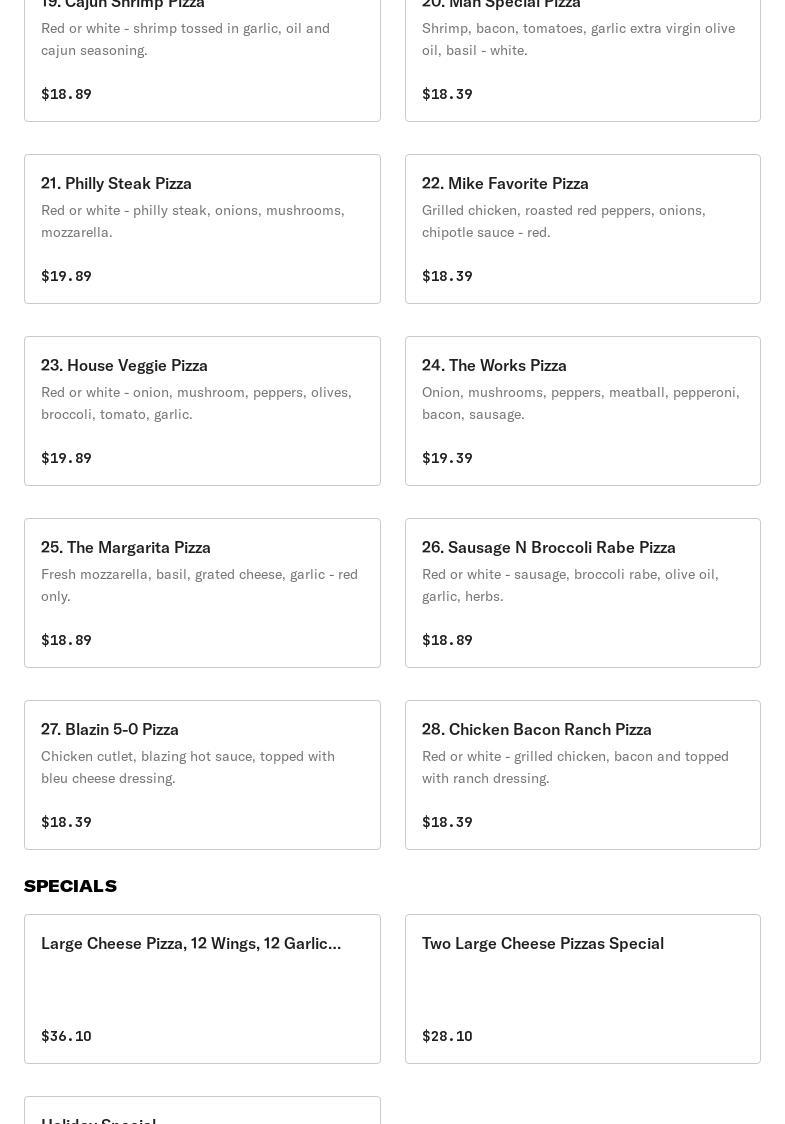
Task: Choose the House Veggie Pizza item
Action: [x=202, y=411]
